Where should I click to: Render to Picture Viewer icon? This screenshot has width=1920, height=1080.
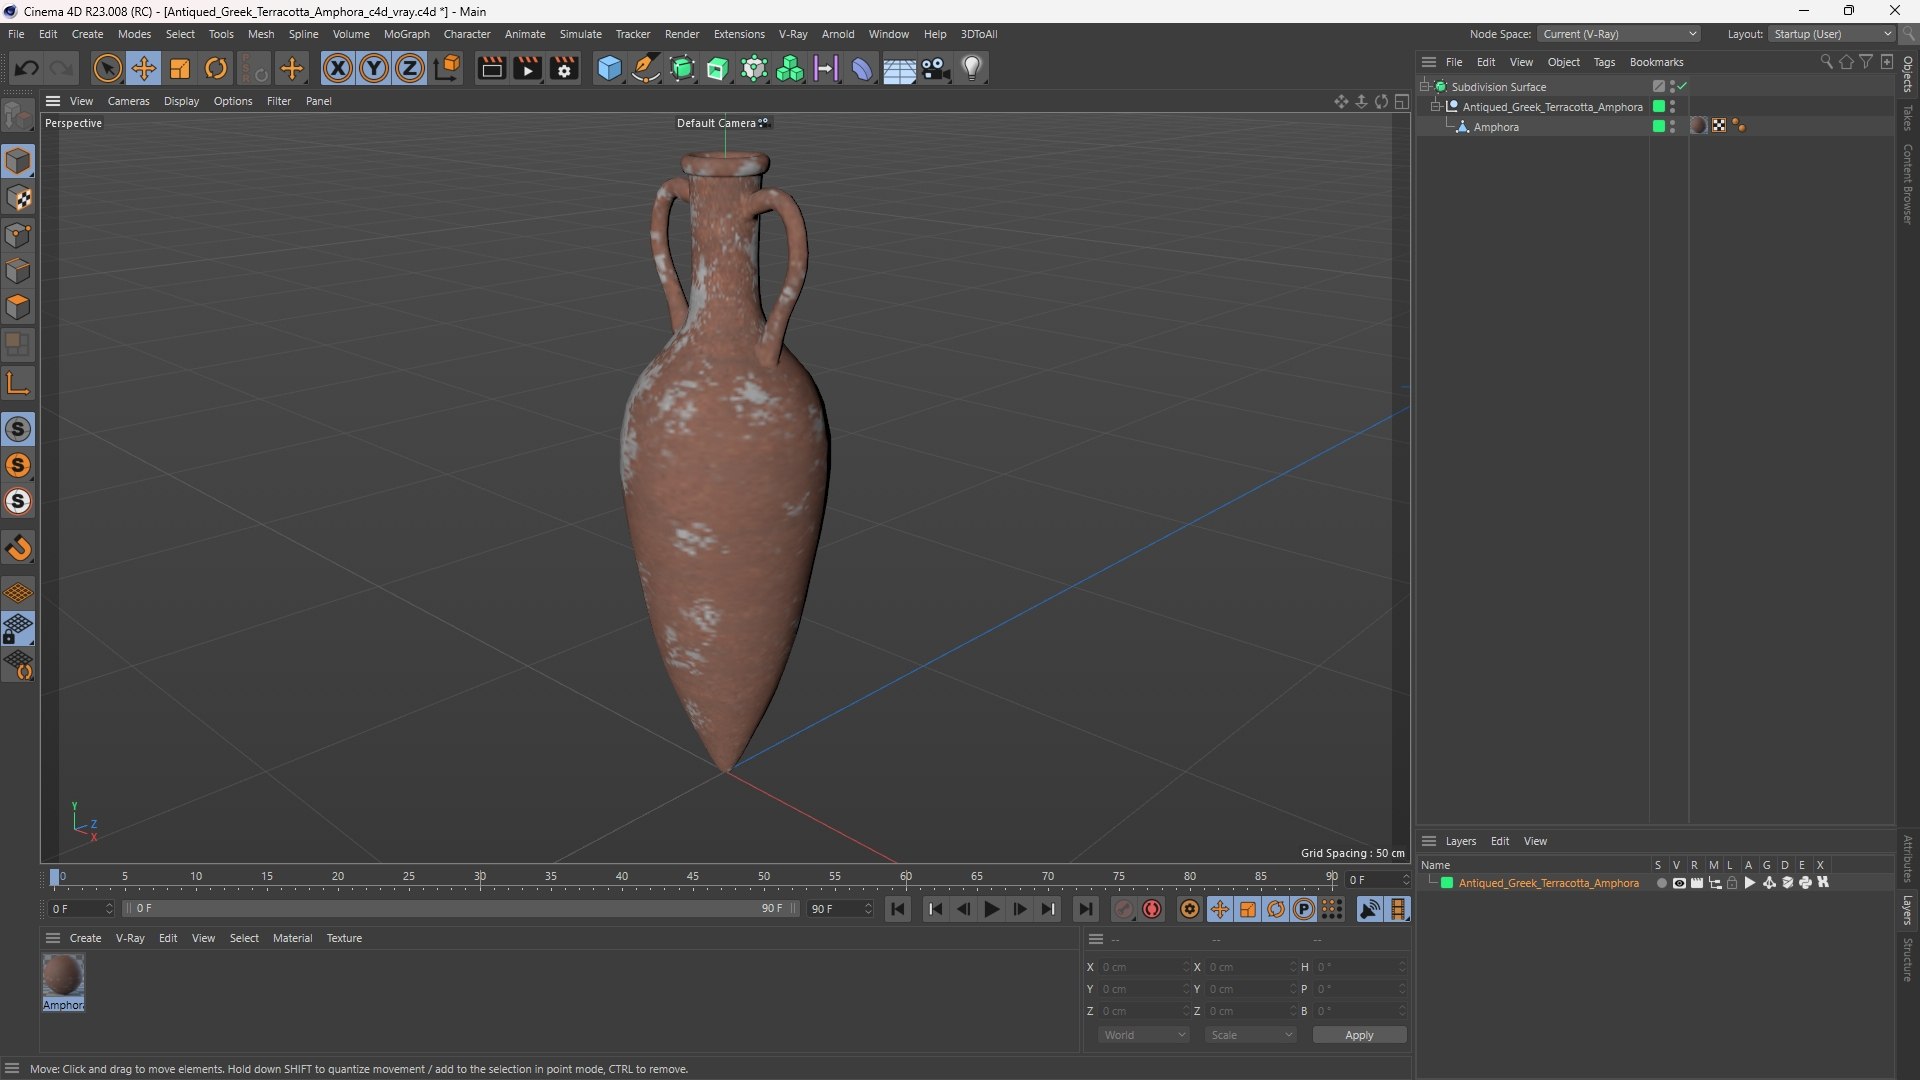pos(527,68)
